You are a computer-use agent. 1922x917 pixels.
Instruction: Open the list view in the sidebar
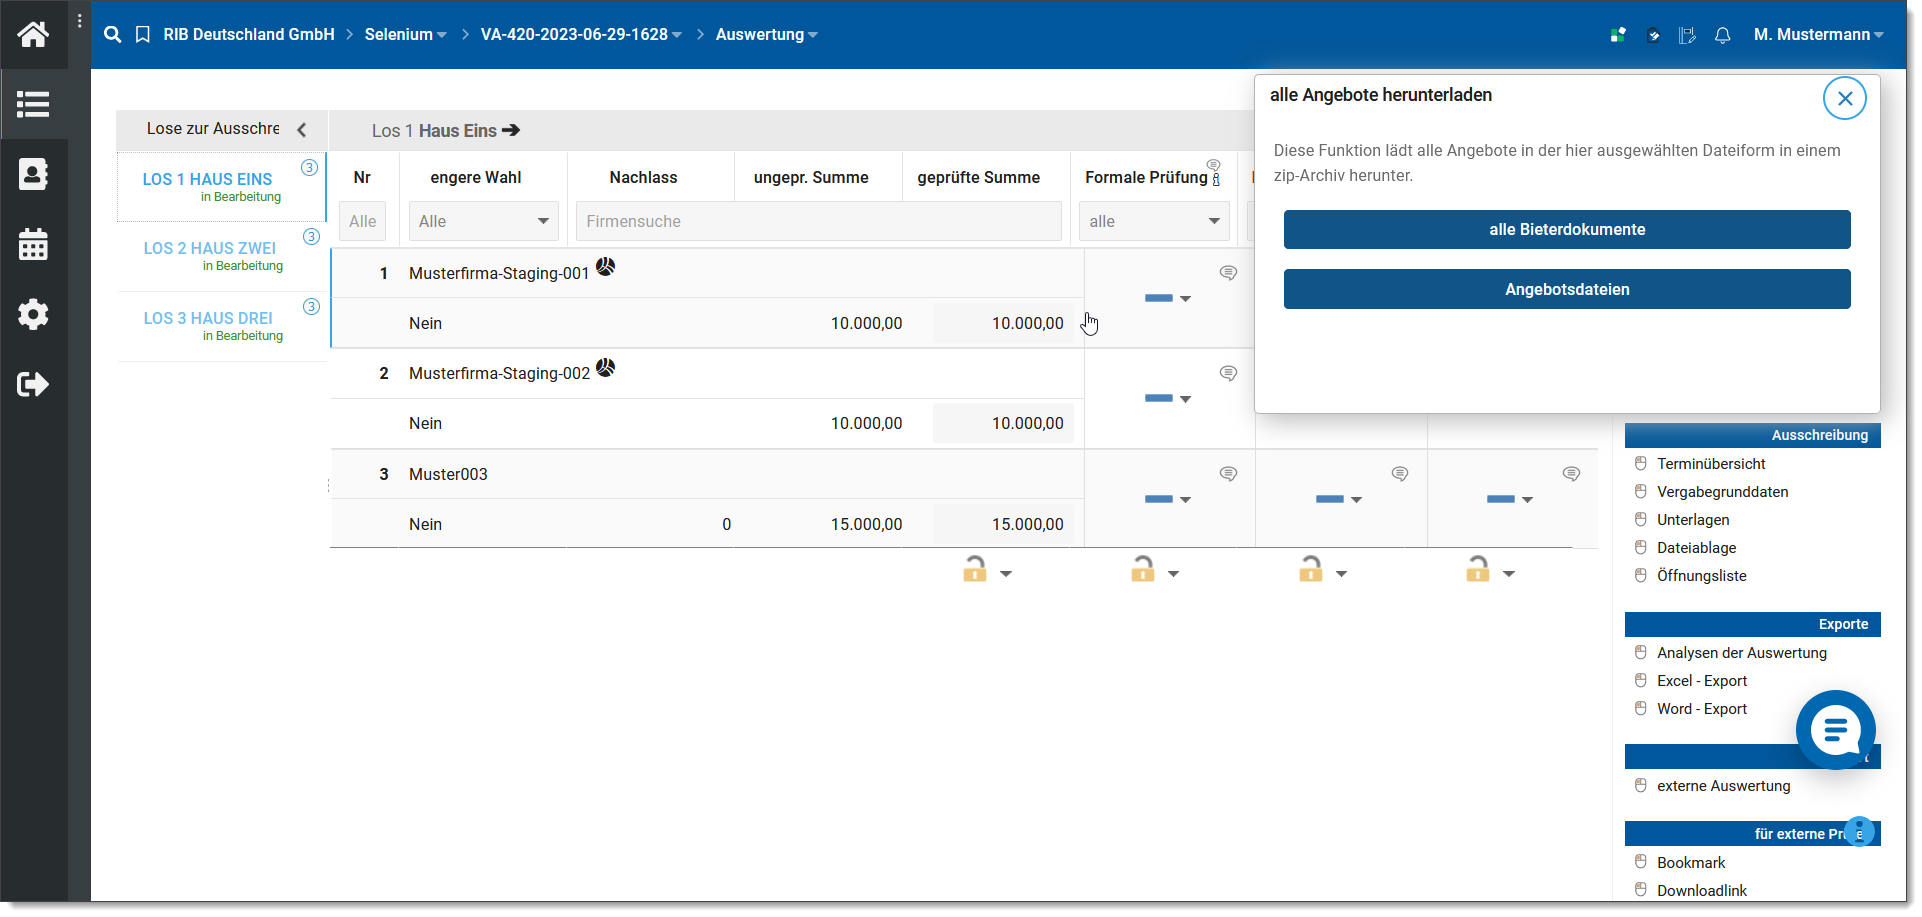(x=33, y=104)
